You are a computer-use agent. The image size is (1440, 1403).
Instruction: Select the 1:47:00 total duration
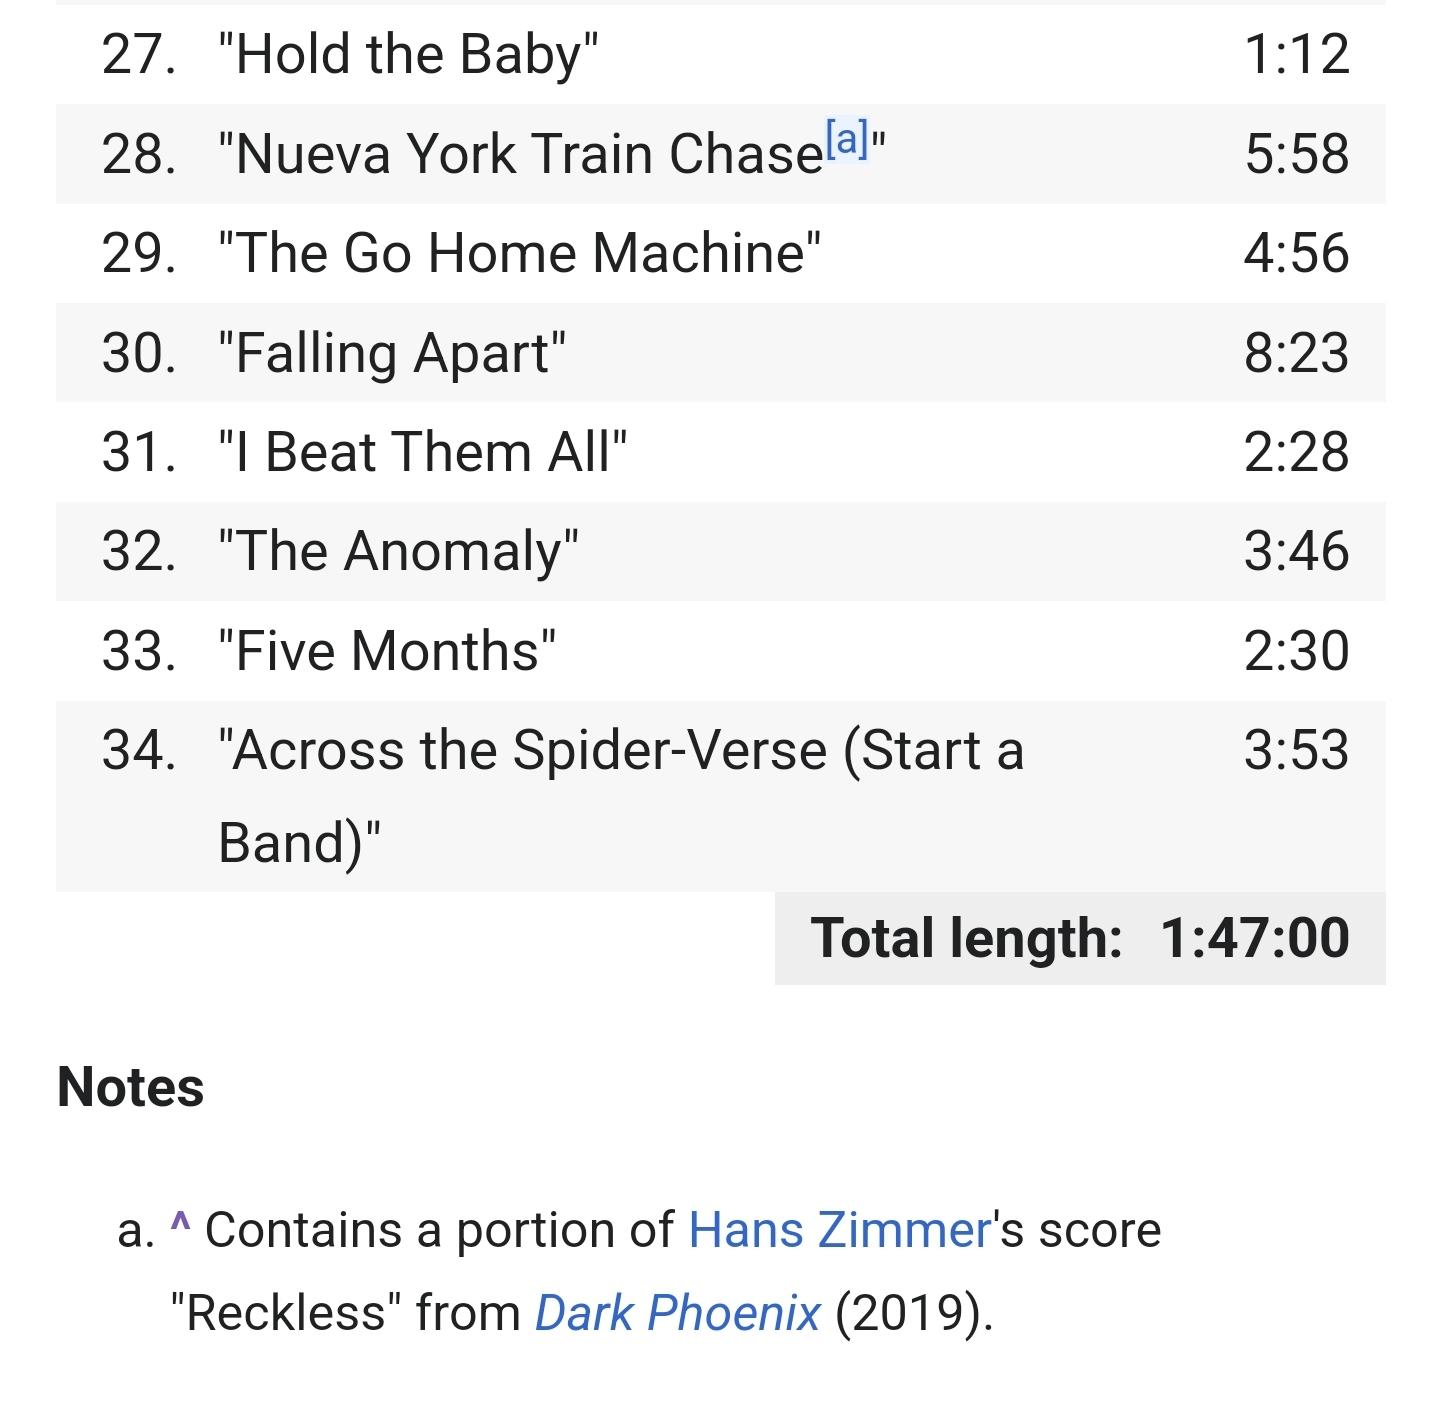pyautogui.click(x=1255, y=938)
